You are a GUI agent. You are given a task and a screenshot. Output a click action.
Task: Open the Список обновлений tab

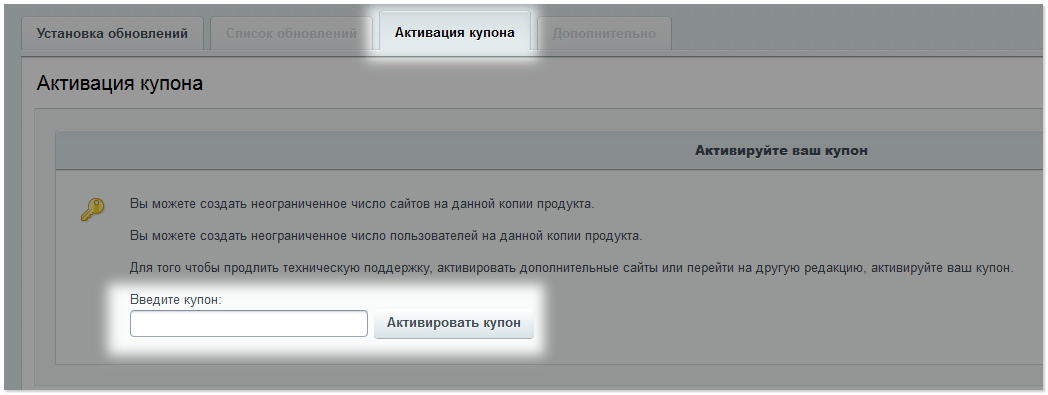click(291, 33)
